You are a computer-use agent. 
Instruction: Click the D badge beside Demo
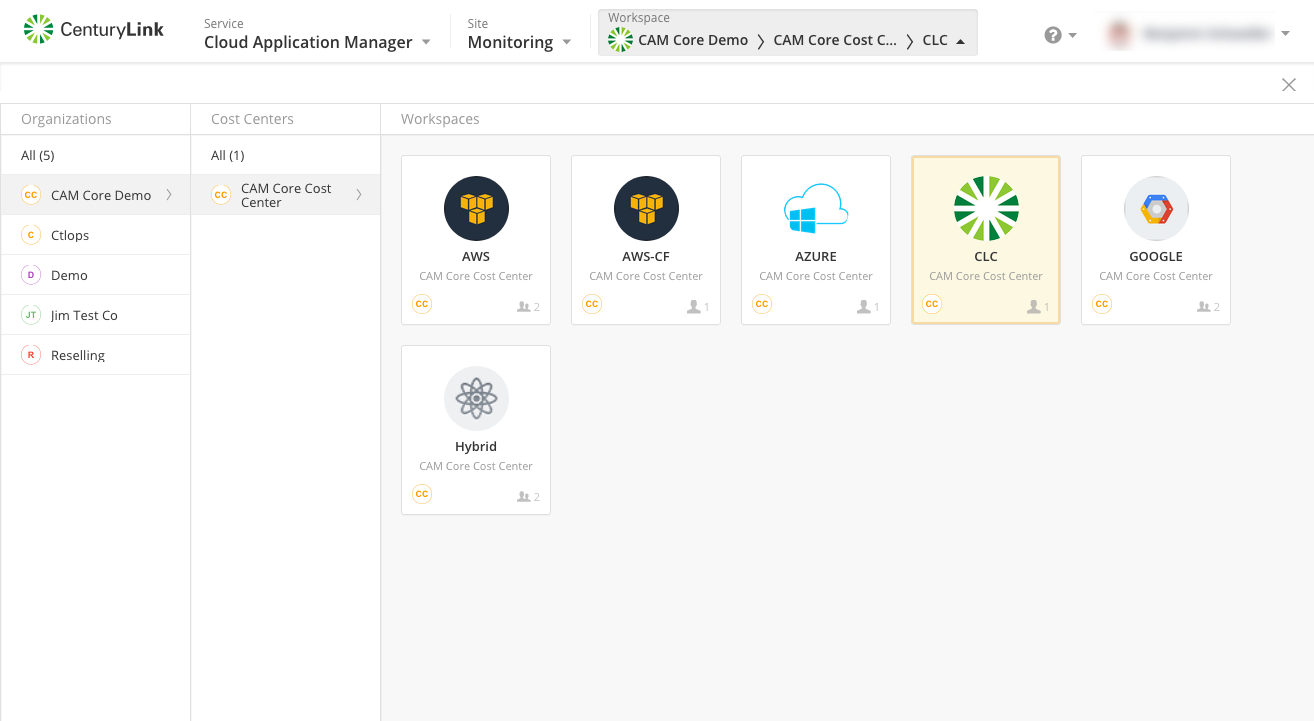click(31, 275)
